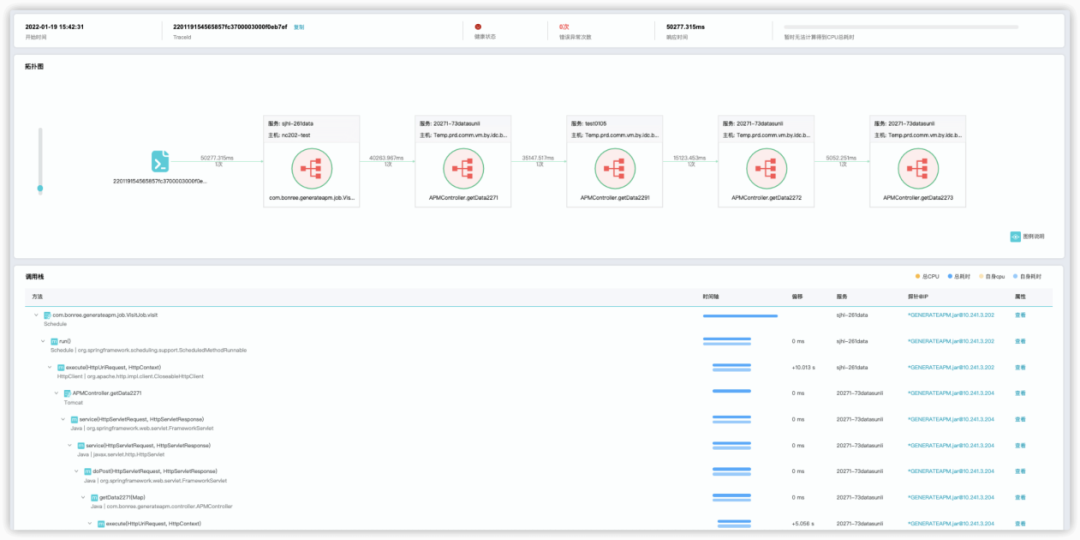Click the 探针@IP column header

coord(918,297)
